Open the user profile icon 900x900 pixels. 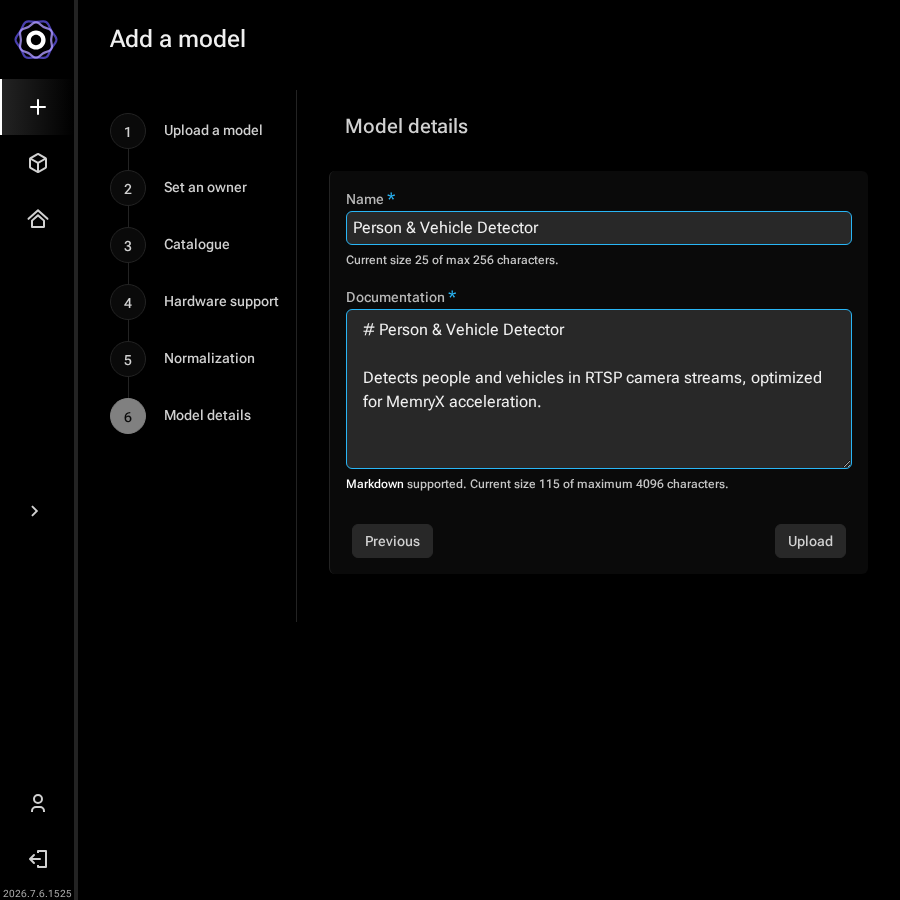point(38,803)
